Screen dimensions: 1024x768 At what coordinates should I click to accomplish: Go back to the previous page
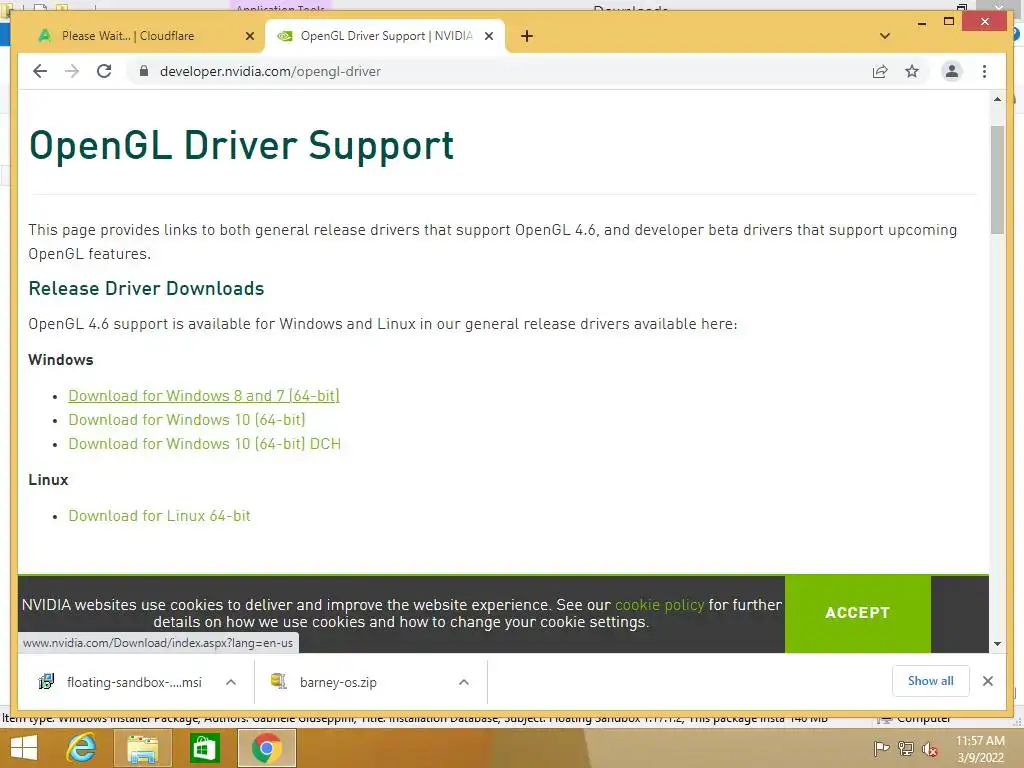click(40, 71)
